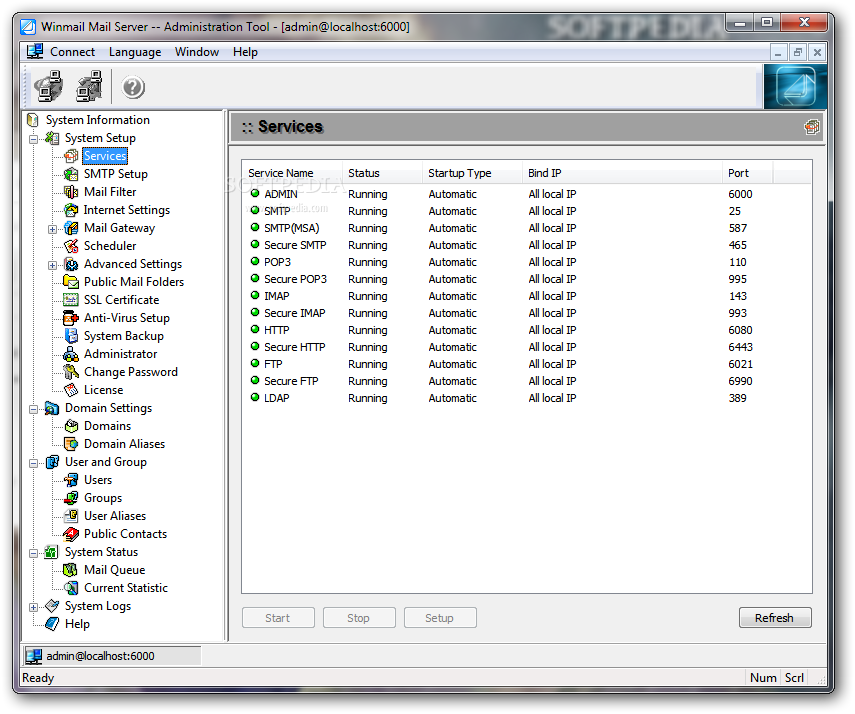The height and width of the screenshot is (714, 855).
Task: Select the POP3 service row
Action: [x=526, y=262]
